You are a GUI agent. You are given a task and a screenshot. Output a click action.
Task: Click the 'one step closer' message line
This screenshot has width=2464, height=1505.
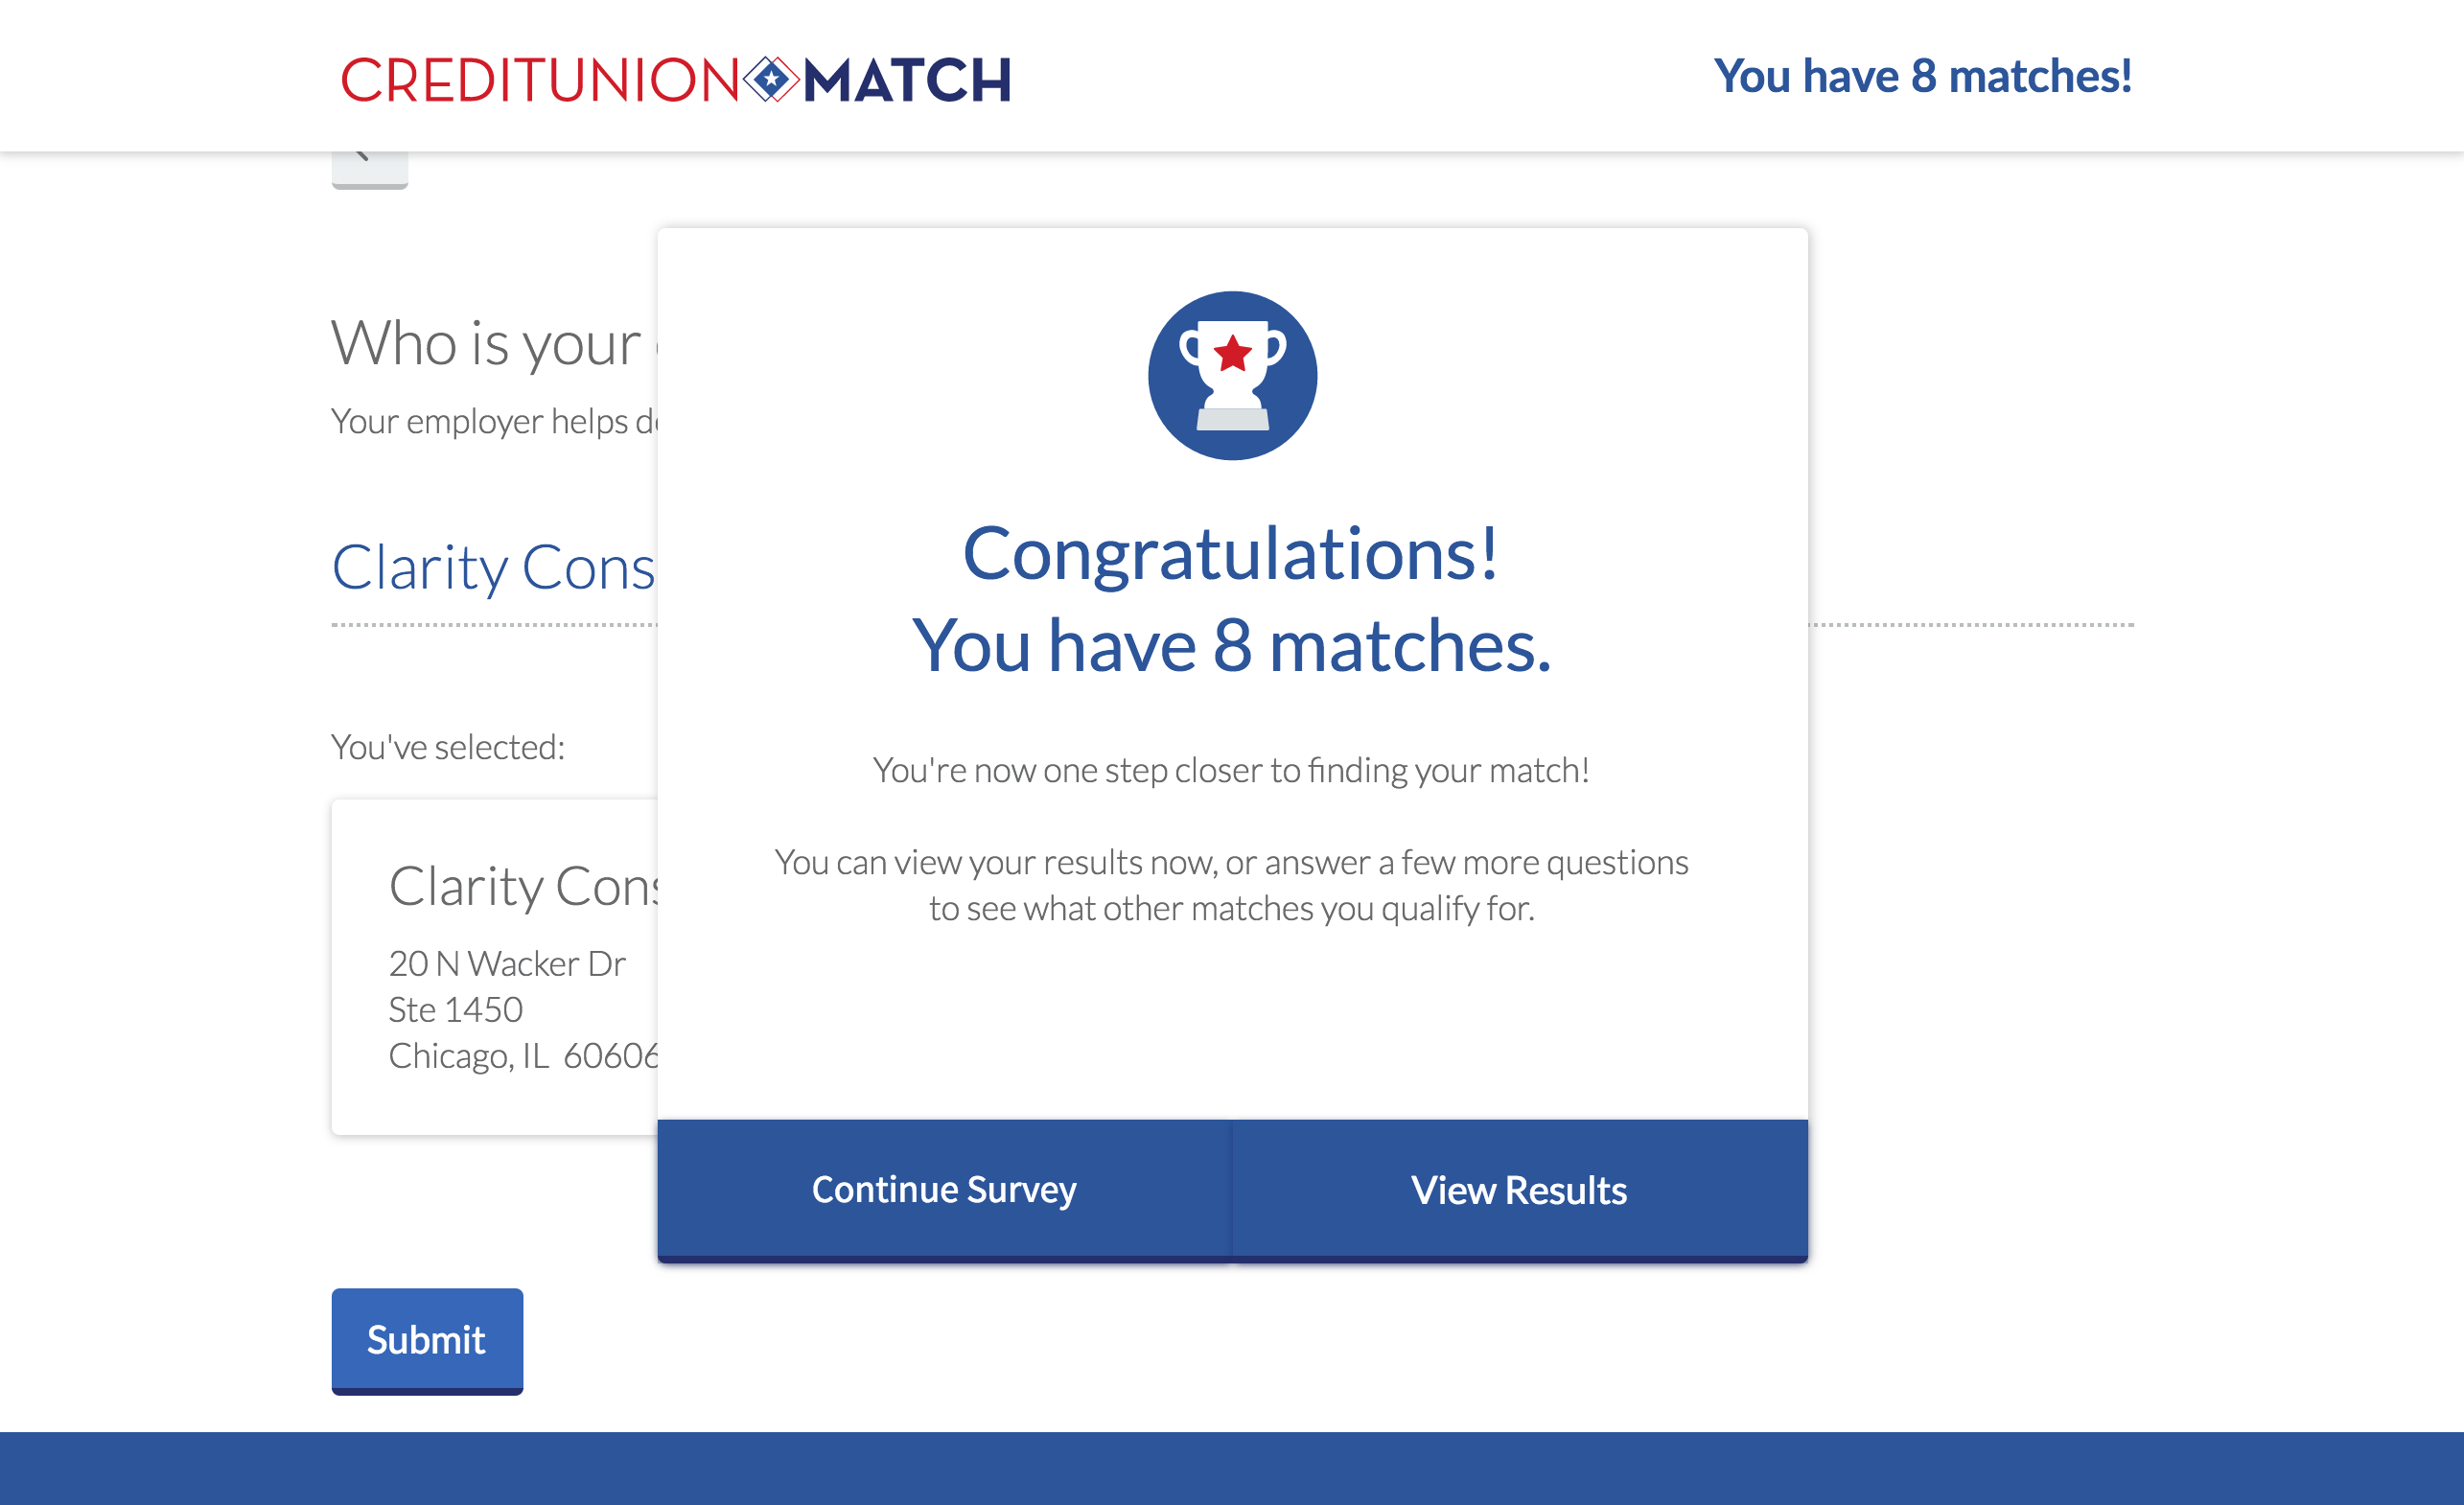tap(1231, 770)
